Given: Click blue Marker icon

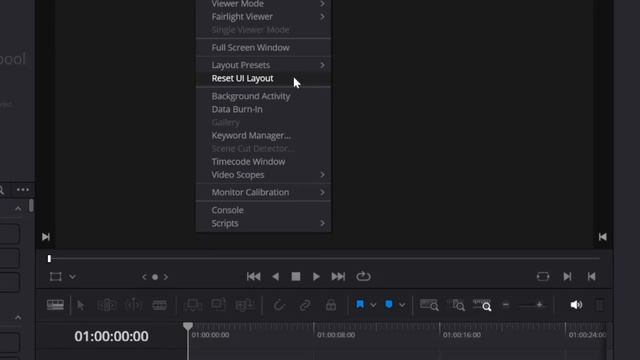Looking at the screenshot, I should [389, 304].
